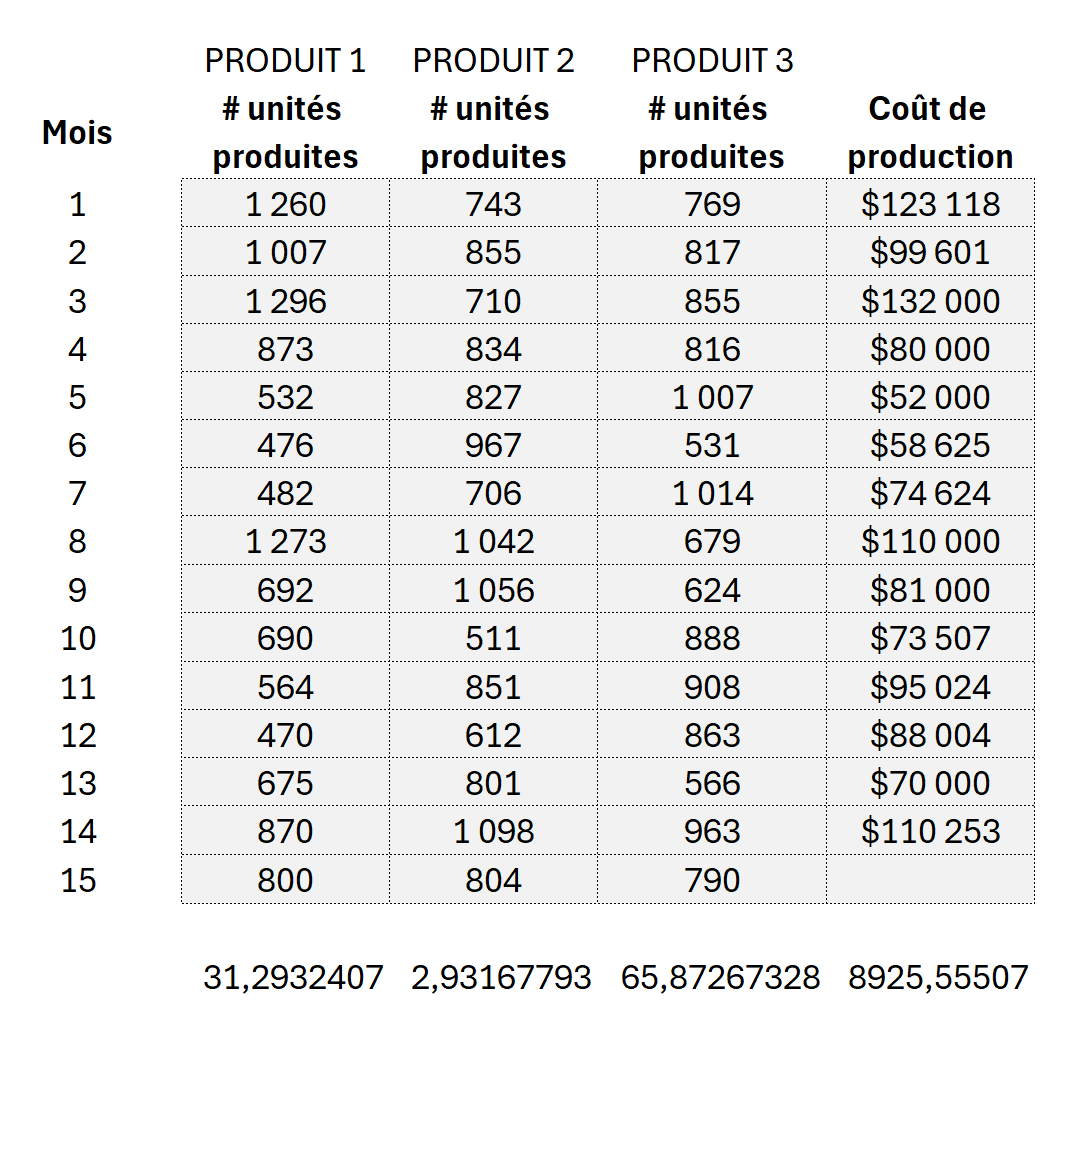Click the Produit 3 cell with 790
The image size is (1092, 1151).
712,880
